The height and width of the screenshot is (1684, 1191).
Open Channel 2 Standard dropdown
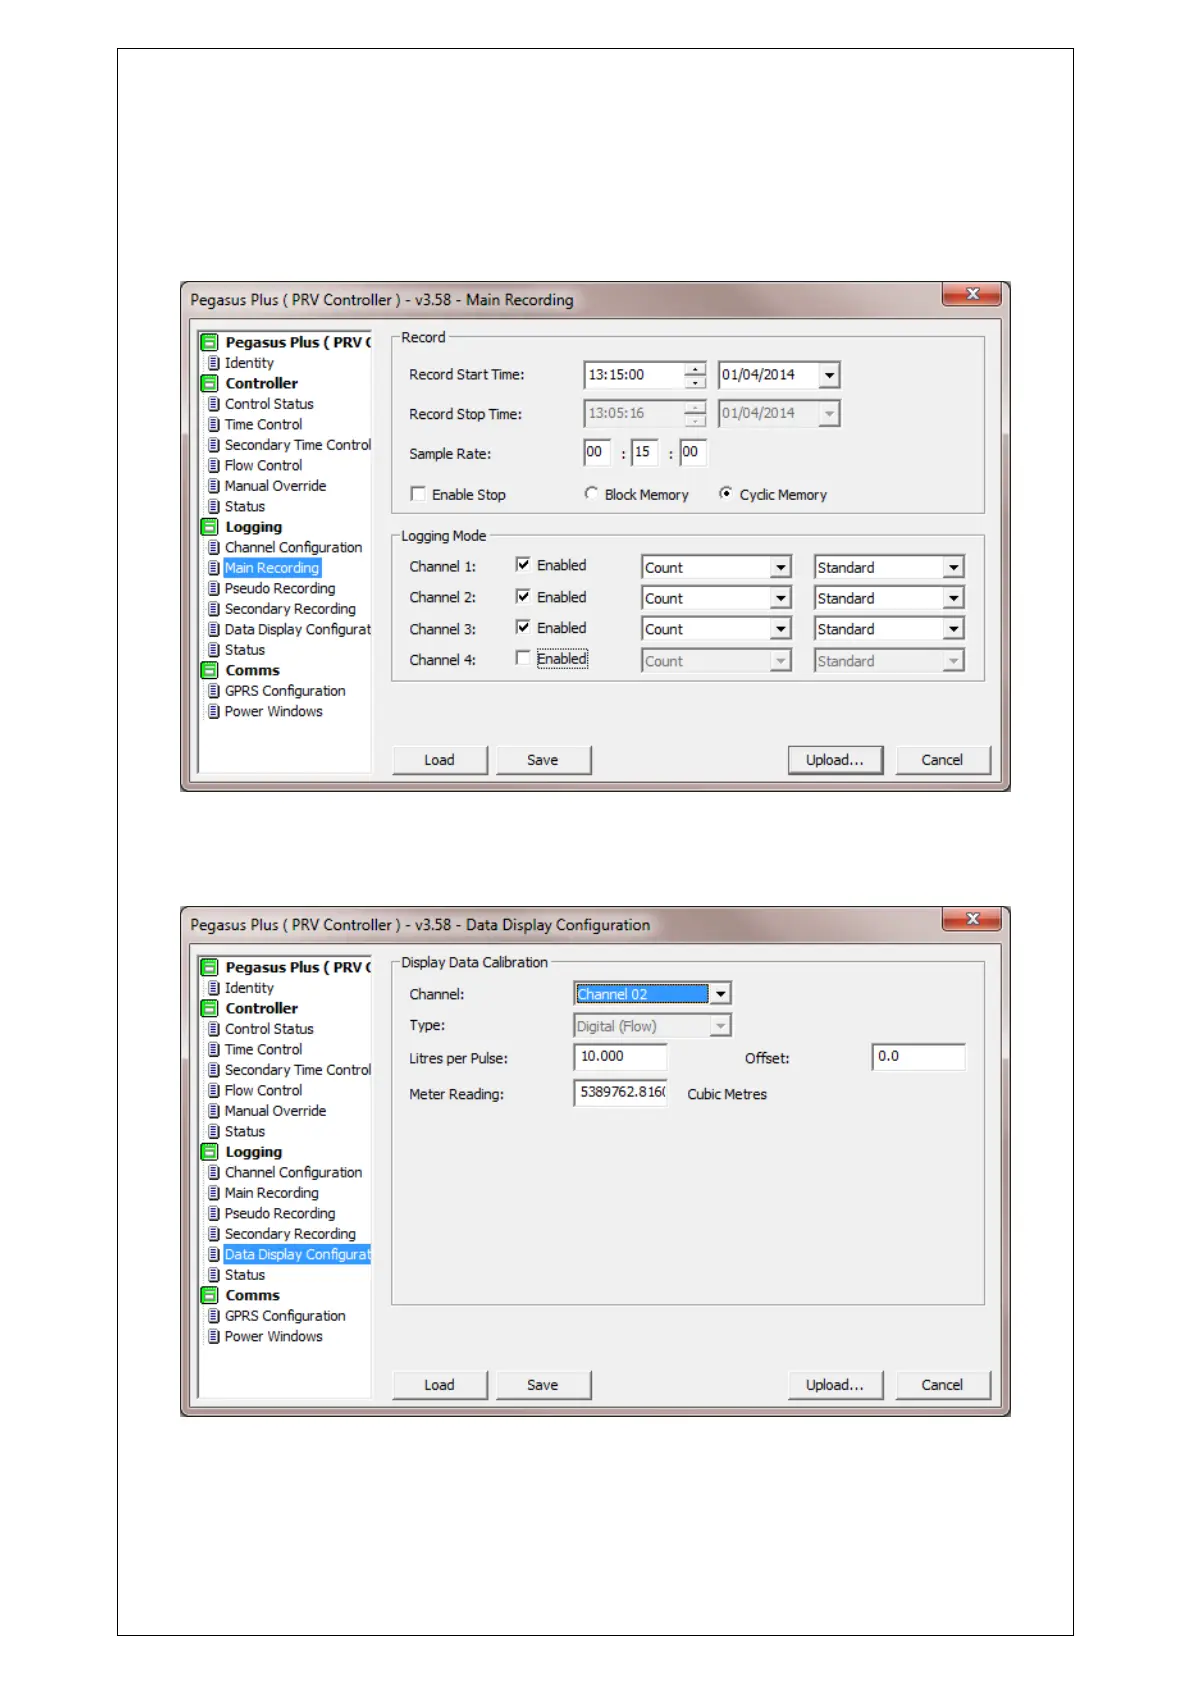(954, 598)
